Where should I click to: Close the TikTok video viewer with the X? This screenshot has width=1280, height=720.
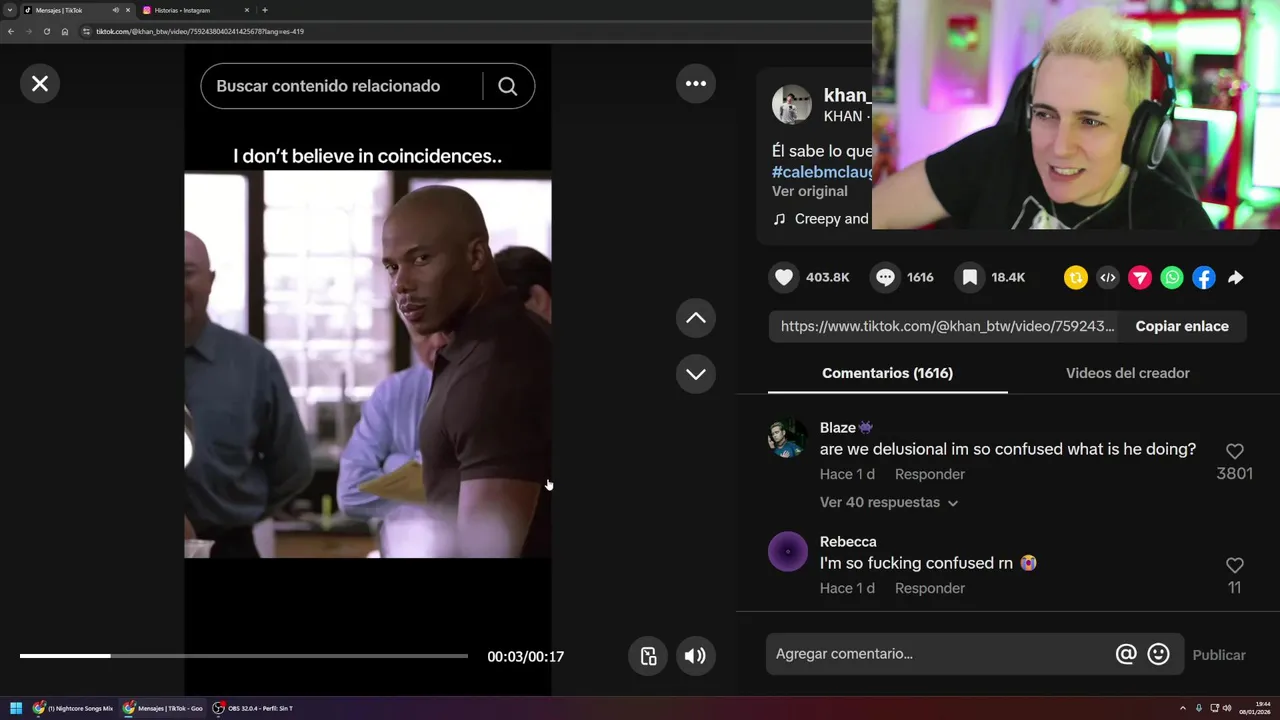click(x=40, y=84)
